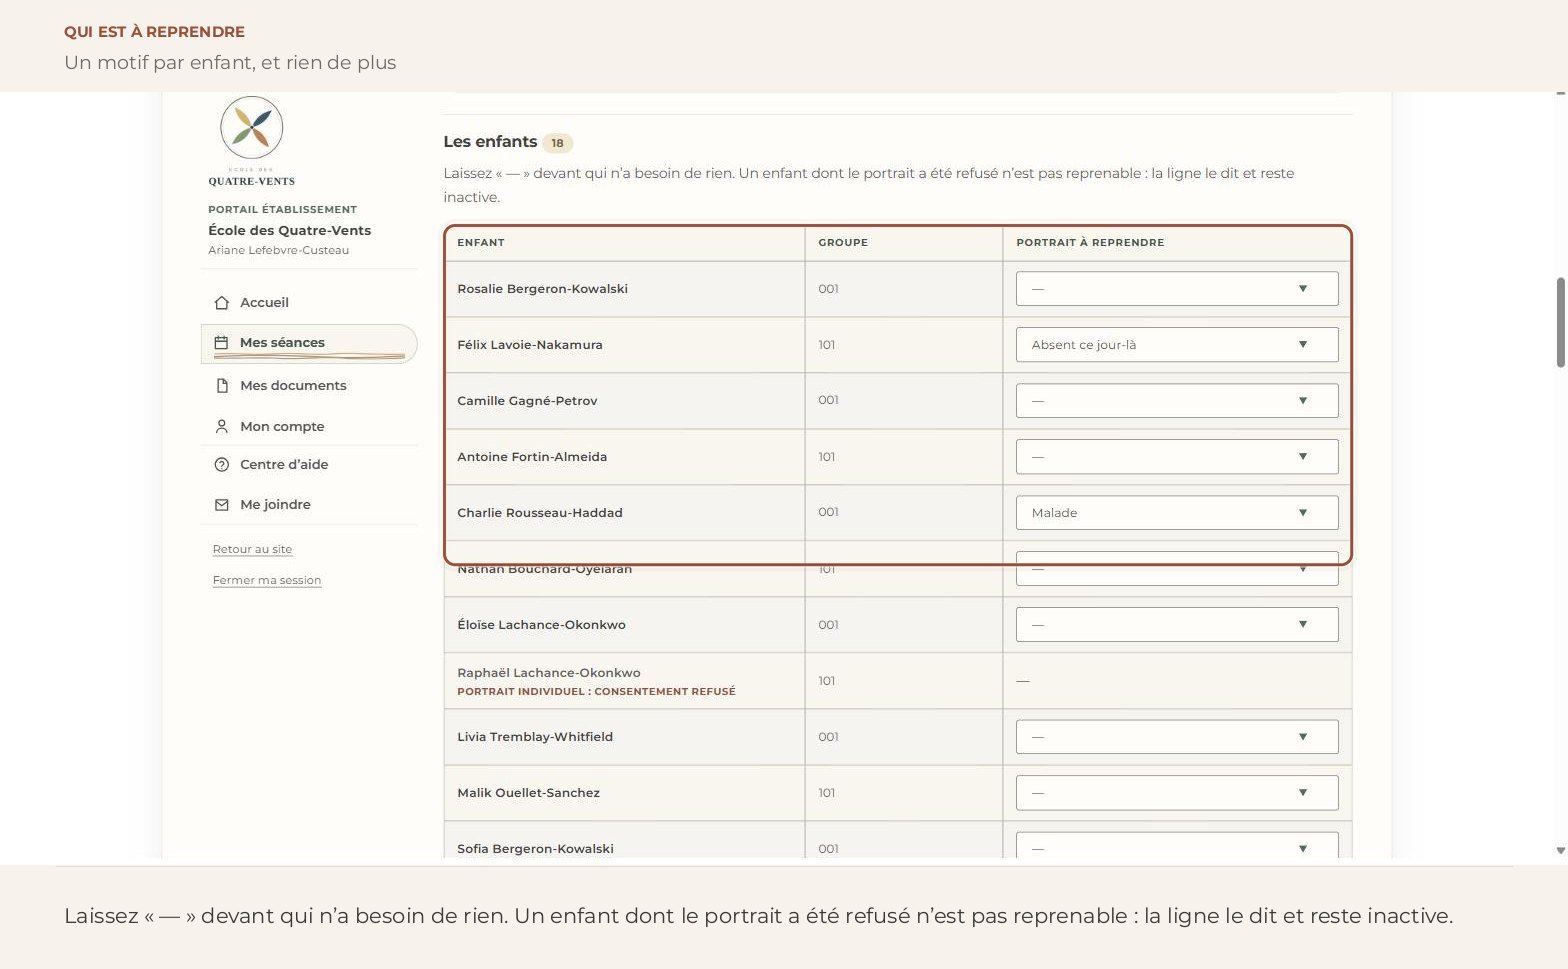This screenshot has height=969, width=1568.
Task: Open the retake dropdown for Rosalie Bergeron-Kowalski
Action: pos(1177,289)
